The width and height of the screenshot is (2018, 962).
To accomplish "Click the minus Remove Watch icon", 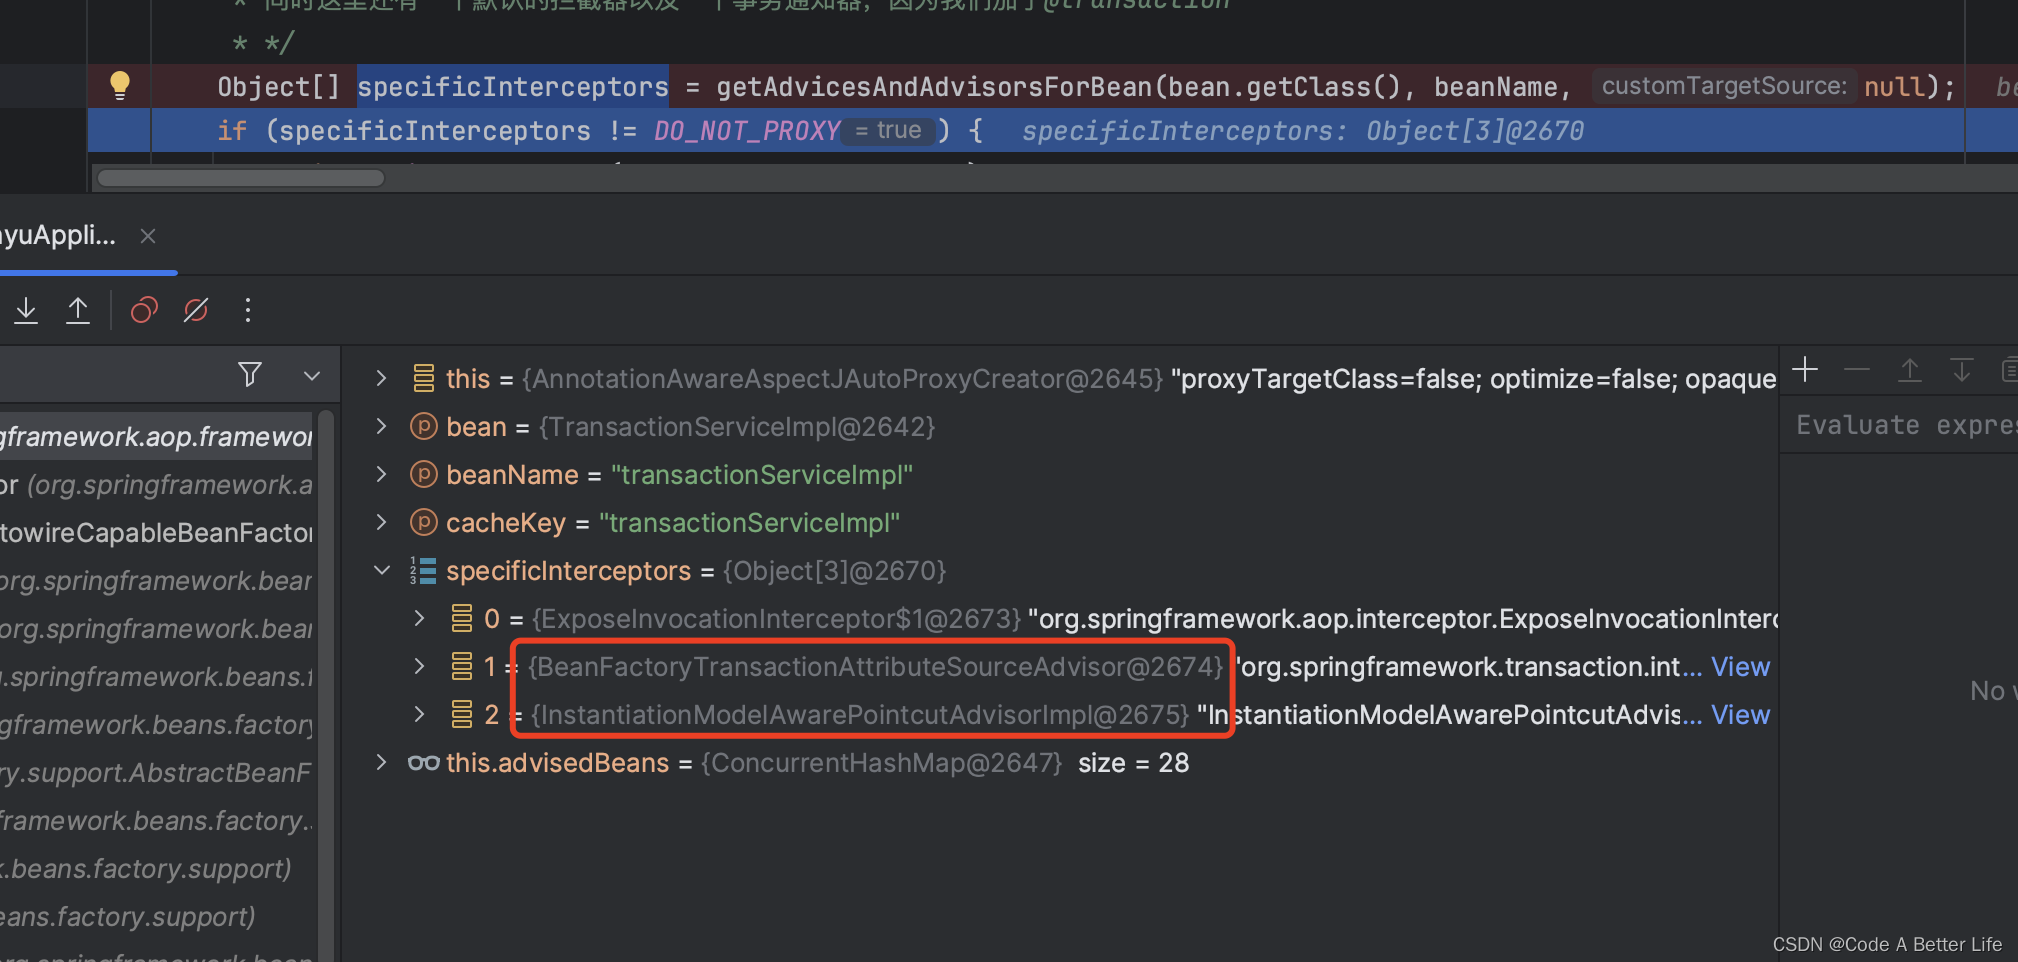I will [1857, 370].
